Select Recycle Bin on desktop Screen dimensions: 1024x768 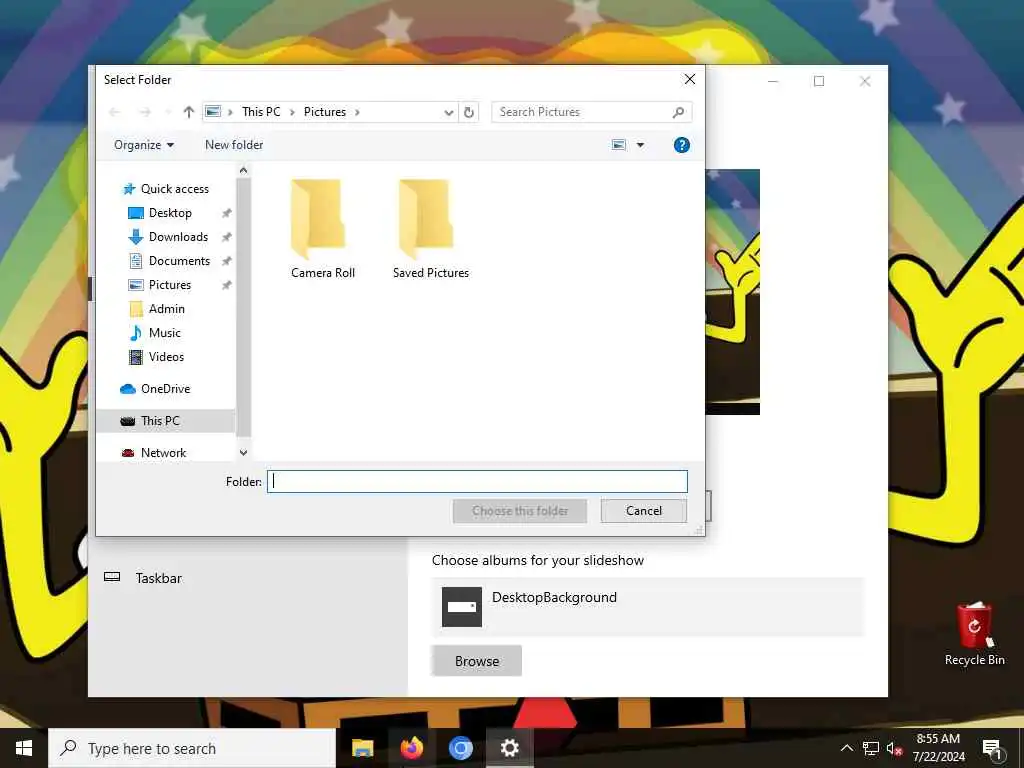click(x=974, y=634)
